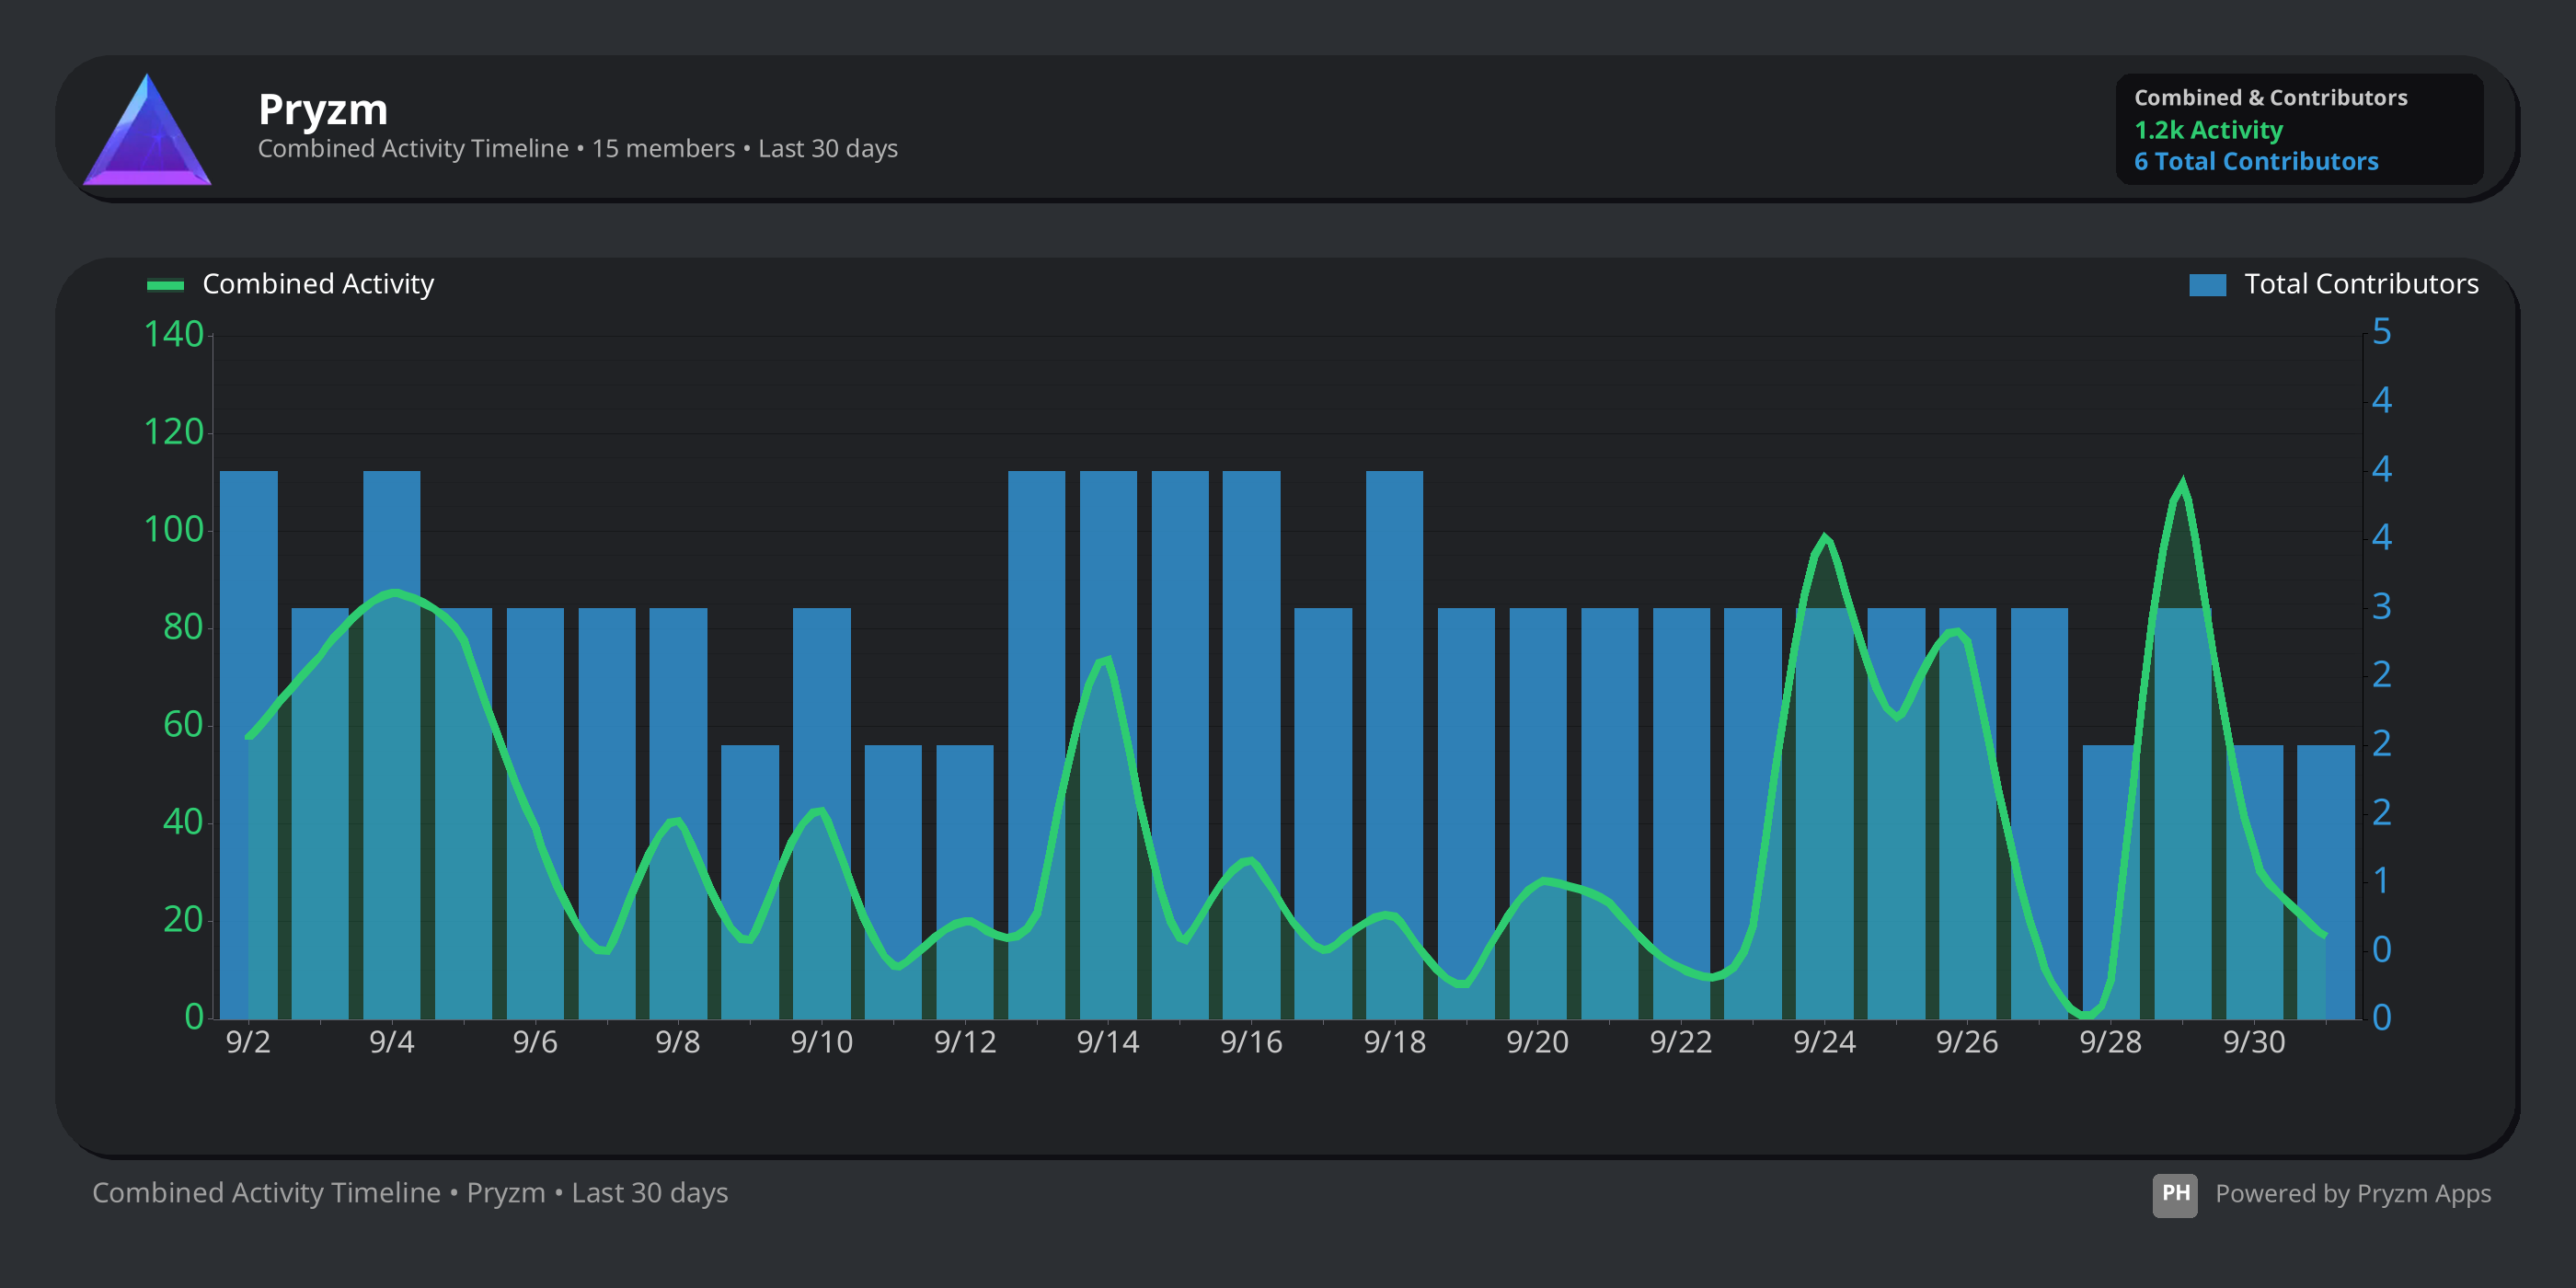Image resolution: width=2576 pixels, height=1288 pixels.
Task: Click the green Combined Activity legend marker
Action: (165, 285)
